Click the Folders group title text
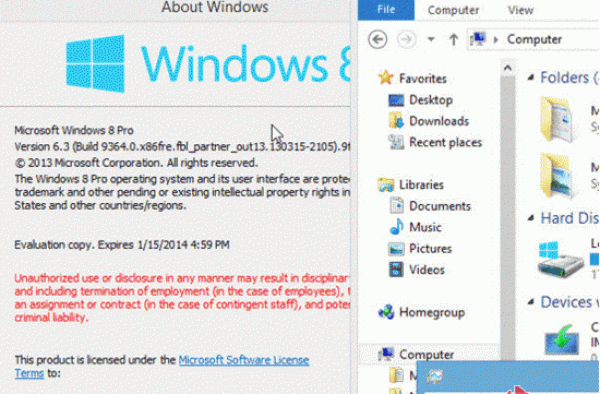Image resolution: width=600 pixels, height=394 pixels. 569,78
